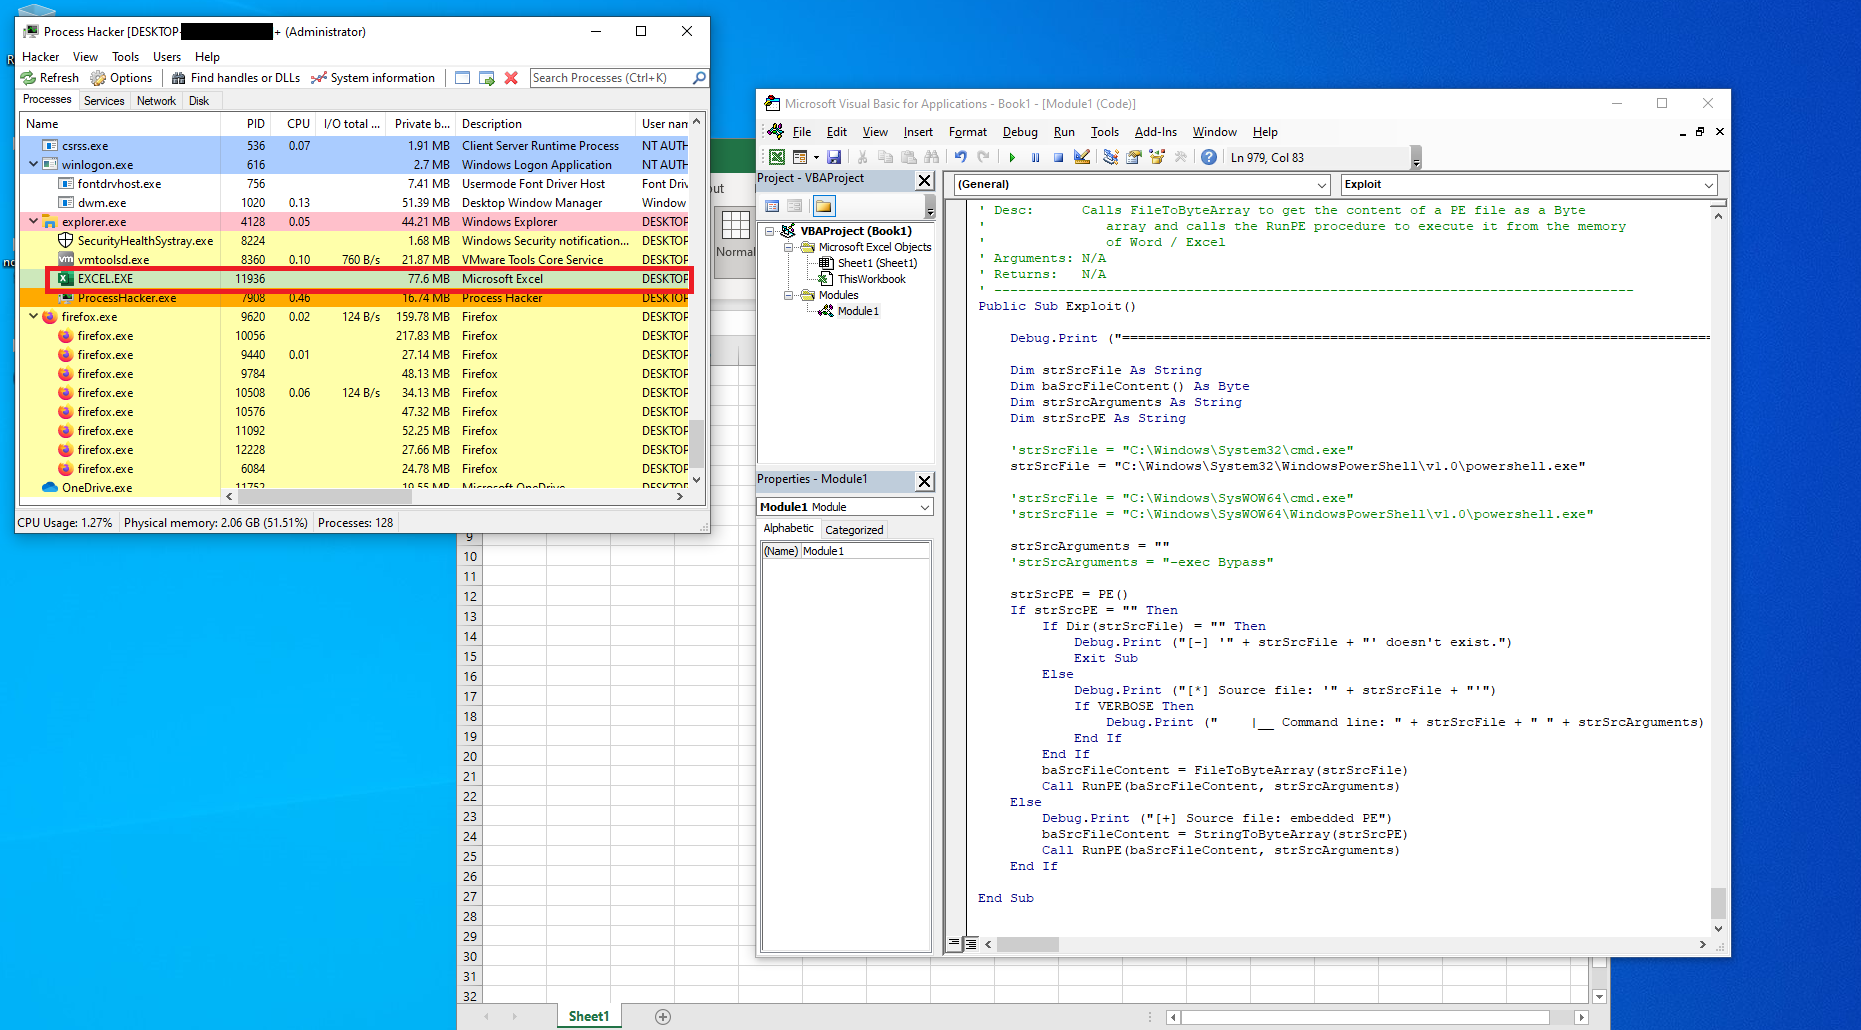Run the macro with green play icon
1861x1030 pixels.
(1012, 157)
